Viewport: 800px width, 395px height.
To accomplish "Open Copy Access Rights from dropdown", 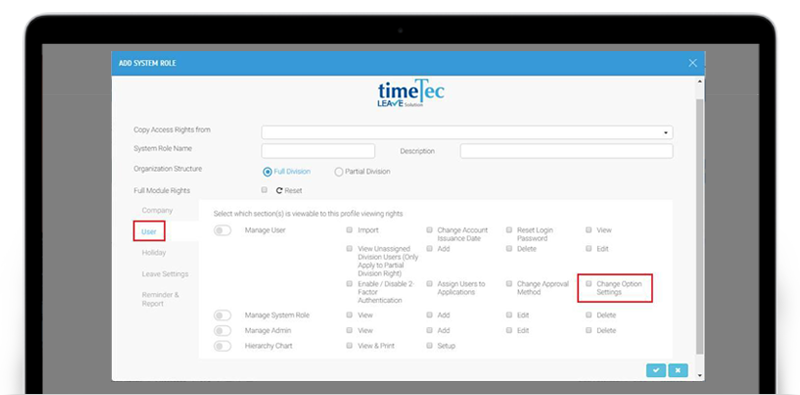I will [467, 132].
